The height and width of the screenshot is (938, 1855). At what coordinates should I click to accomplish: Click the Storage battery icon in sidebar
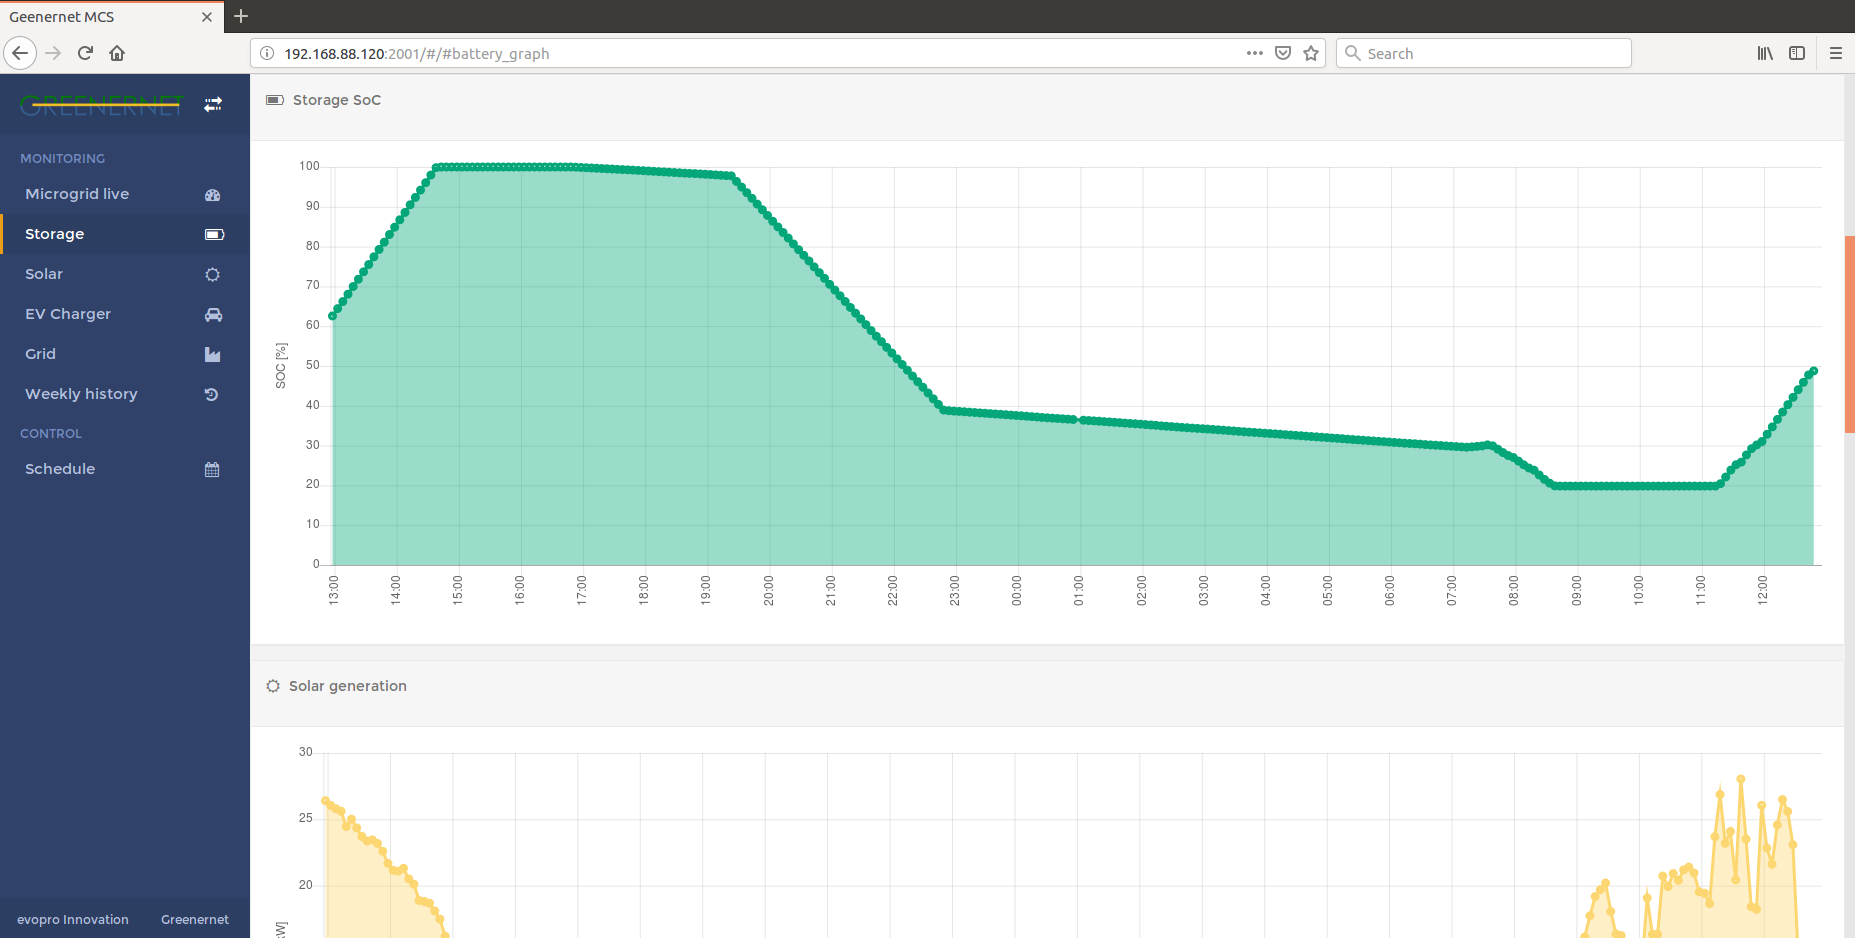coord(214,235)
